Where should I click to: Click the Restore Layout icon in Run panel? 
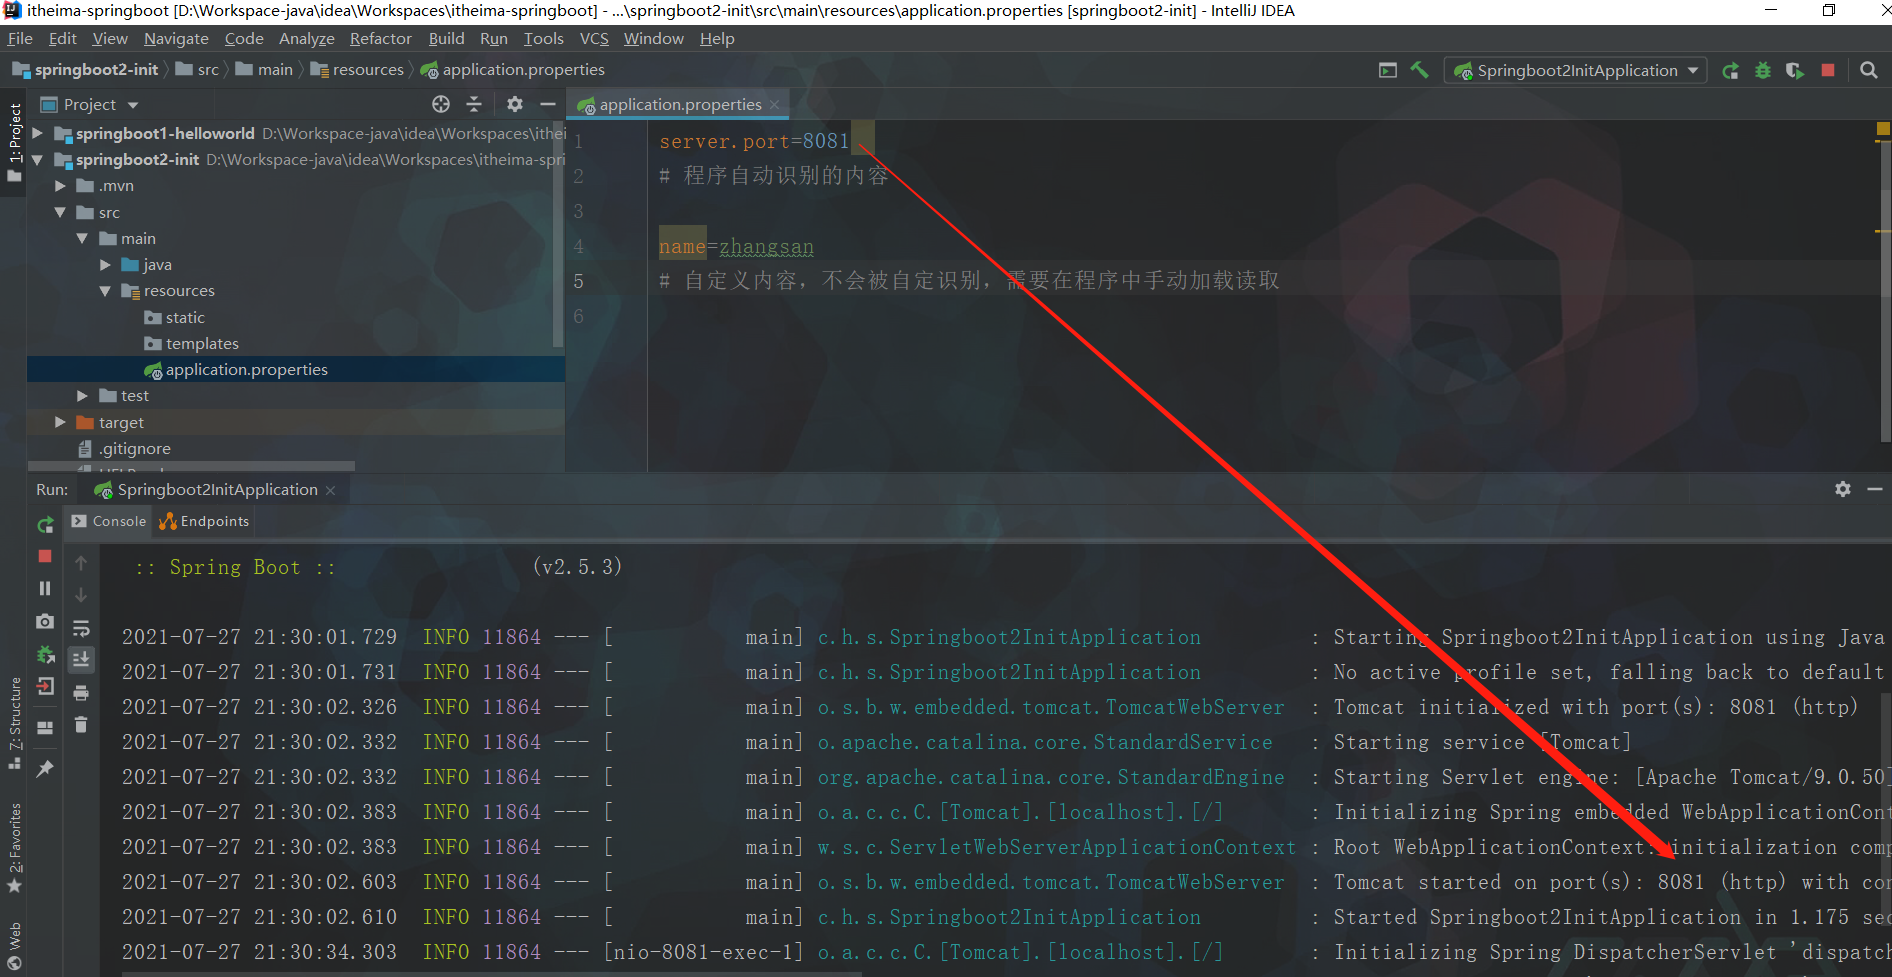pos(45,728)
